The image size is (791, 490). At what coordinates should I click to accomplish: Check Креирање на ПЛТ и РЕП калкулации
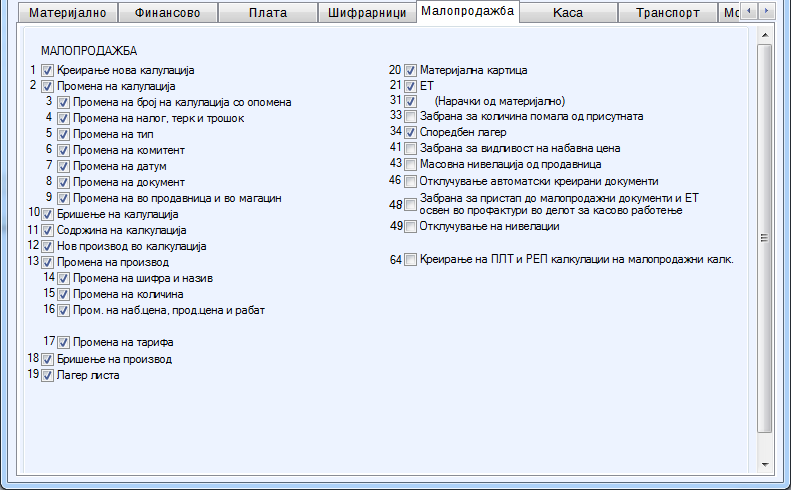click(411, 260)
